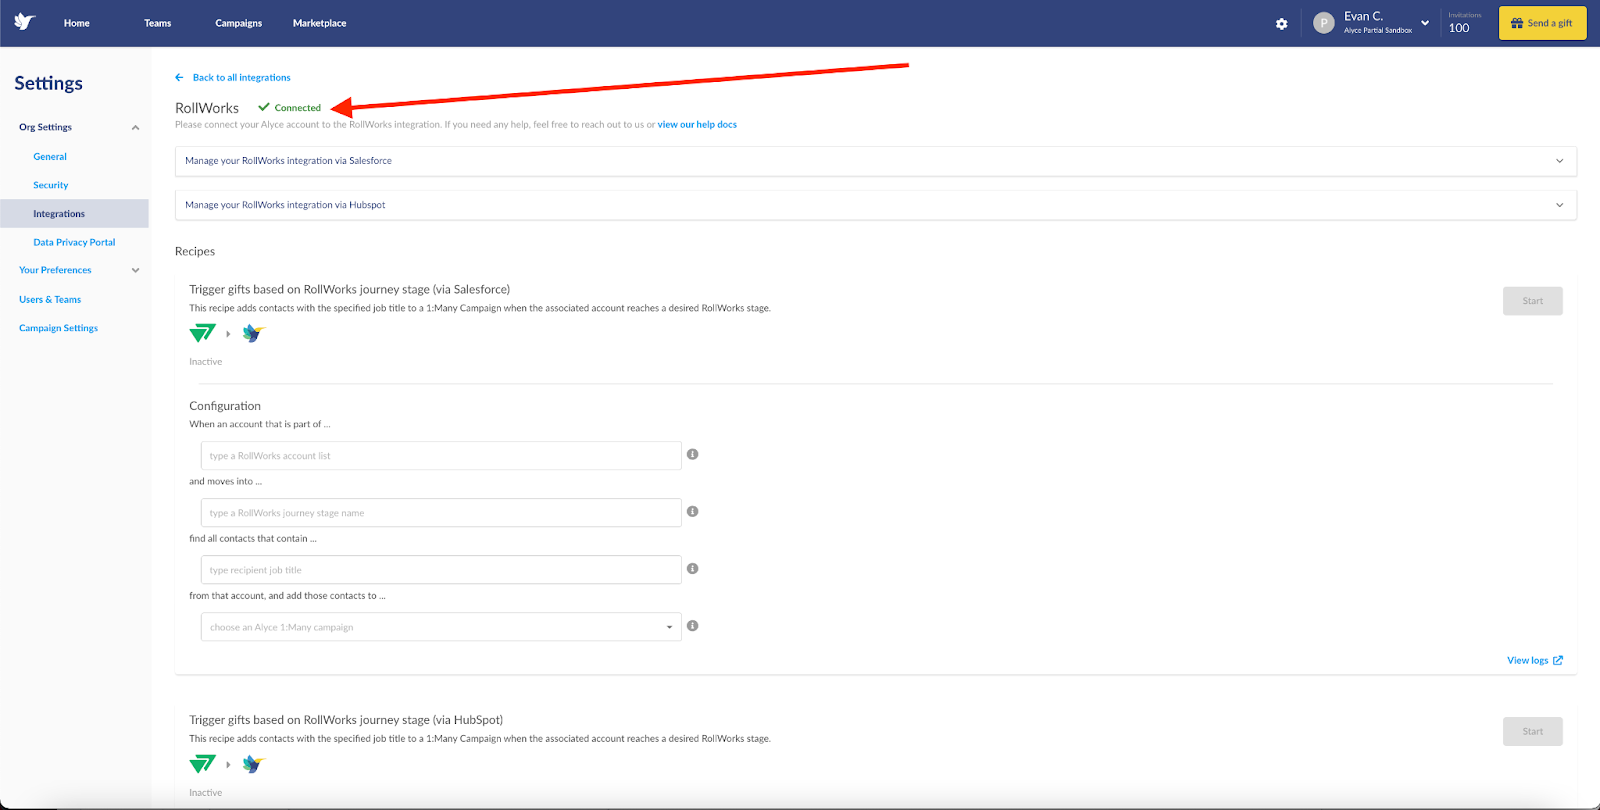
Task: Open the view our help docs link
Action: 697,125
